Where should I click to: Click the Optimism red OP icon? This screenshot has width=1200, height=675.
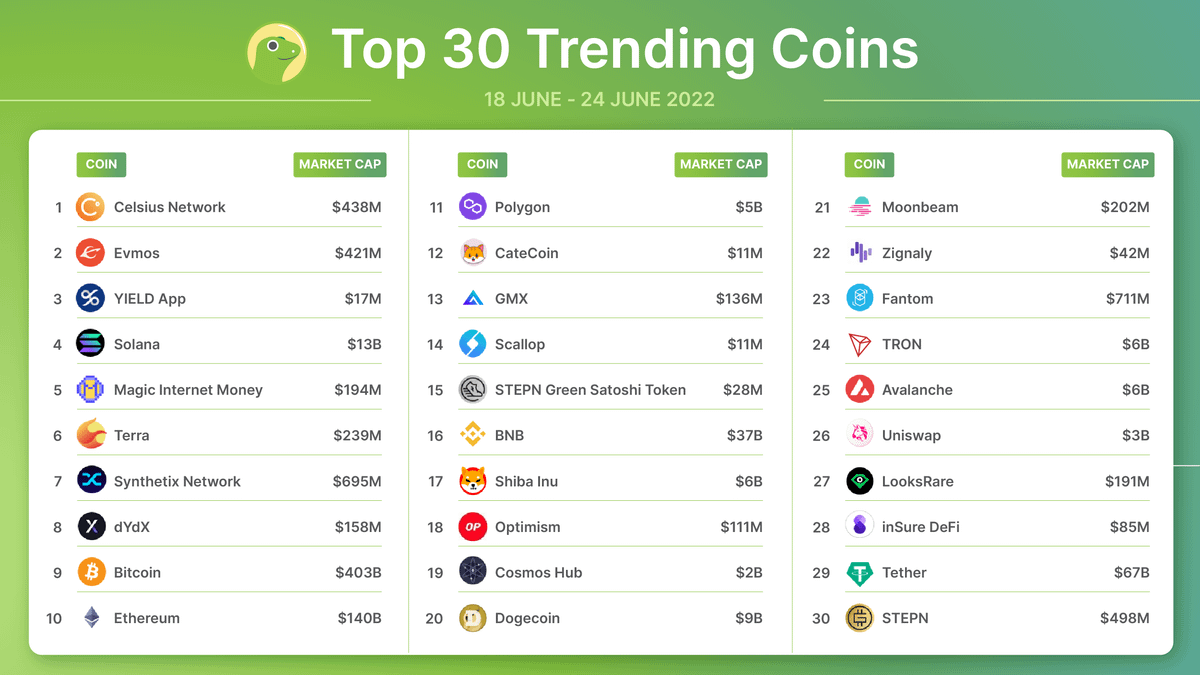472,527
